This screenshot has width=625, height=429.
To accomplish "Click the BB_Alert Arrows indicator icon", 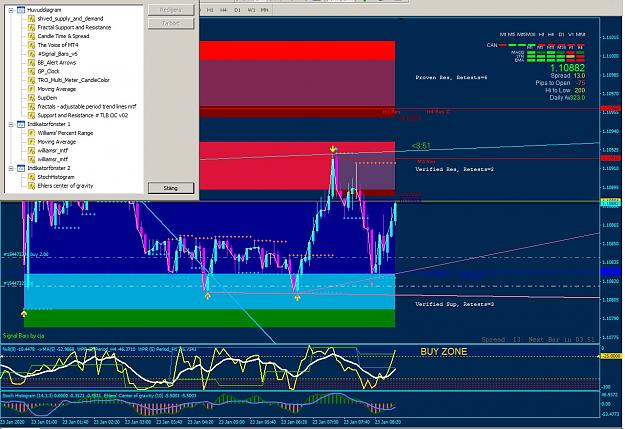I will point(31,62).
